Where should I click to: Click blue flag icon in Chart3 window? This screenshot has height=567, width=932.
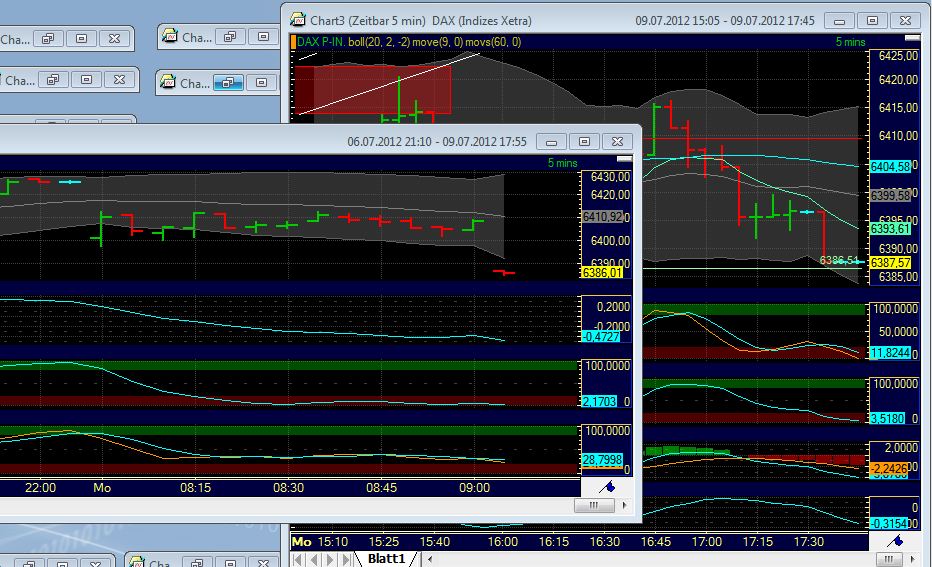coord(895,540)
